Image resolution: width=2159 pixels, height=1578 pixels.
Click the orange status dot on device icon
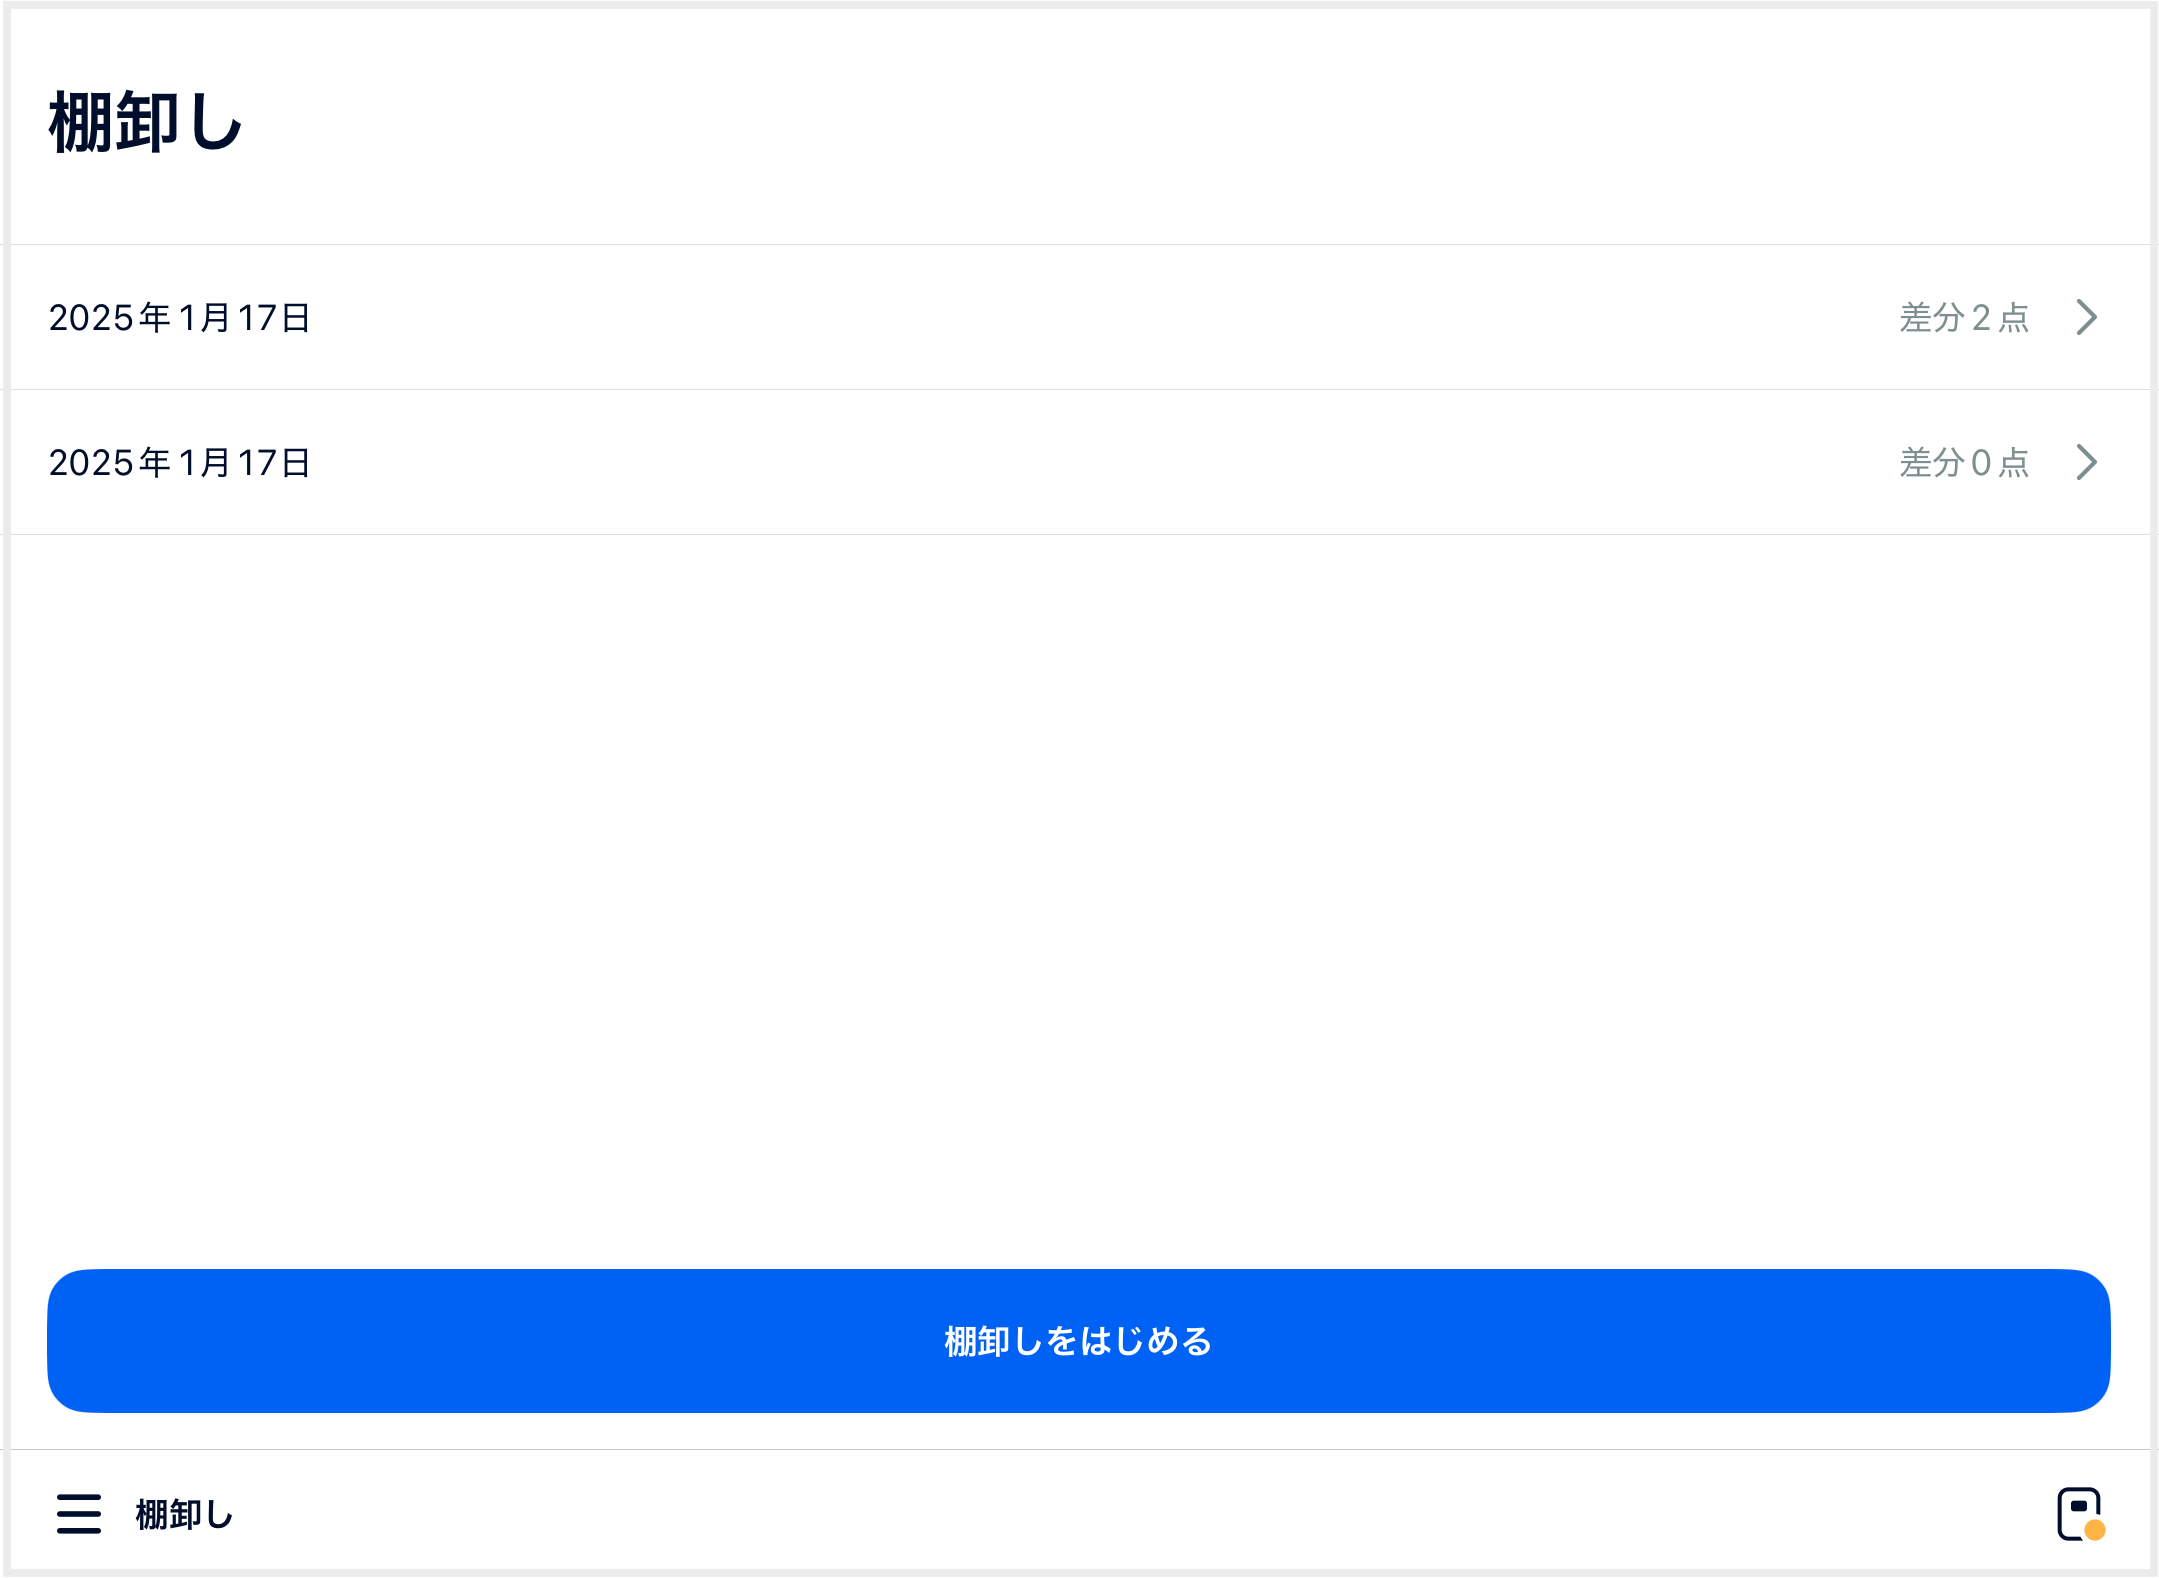(x=2095, y=1530)
